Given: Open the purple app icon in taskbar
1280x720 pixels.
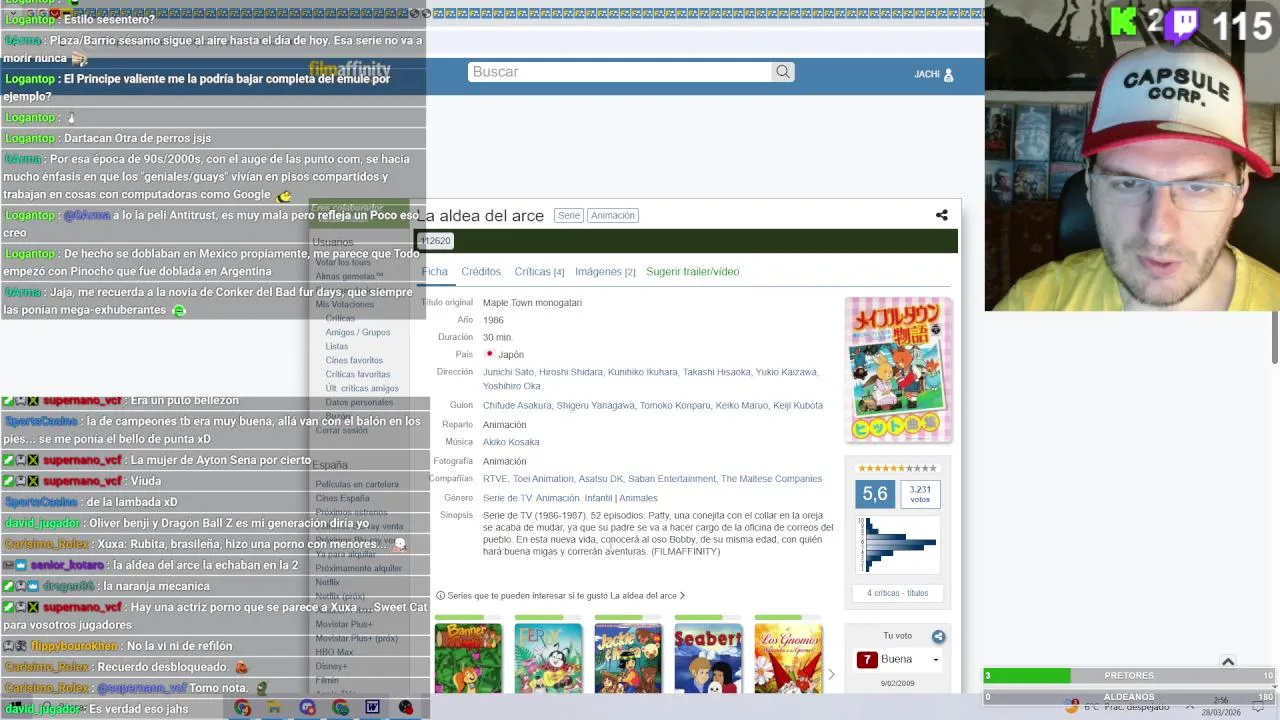Looking at the screenshot, I should point(307,708).
